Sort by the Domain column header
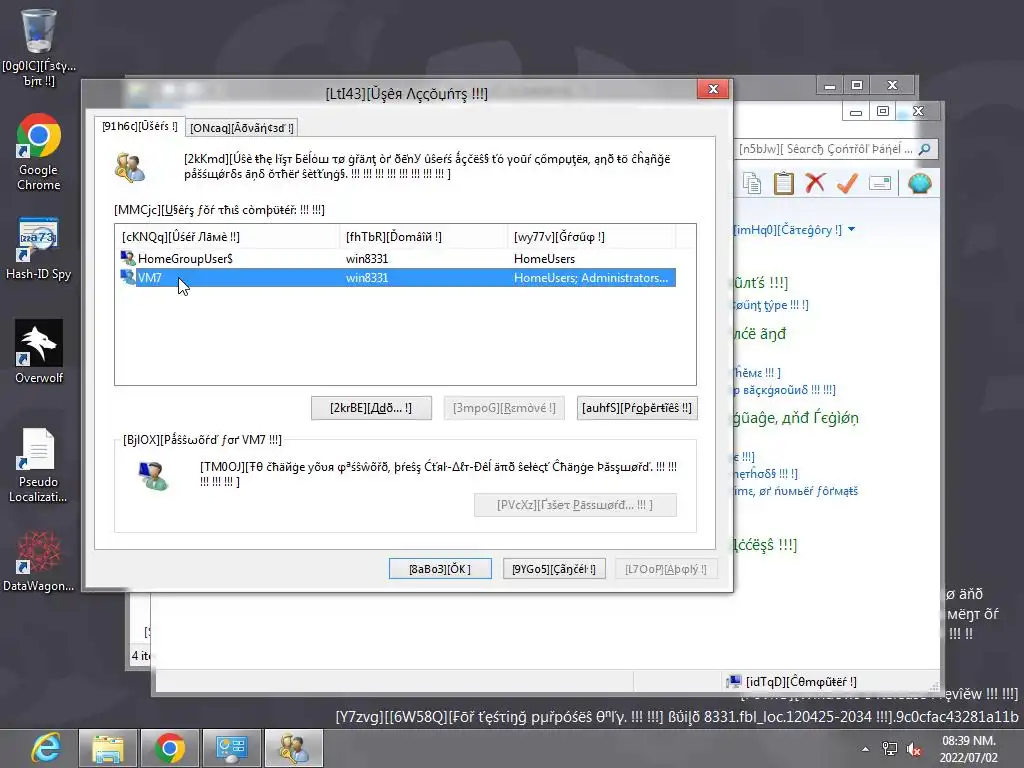Viewport: 1024px width, 768px height. coord(423,236)
